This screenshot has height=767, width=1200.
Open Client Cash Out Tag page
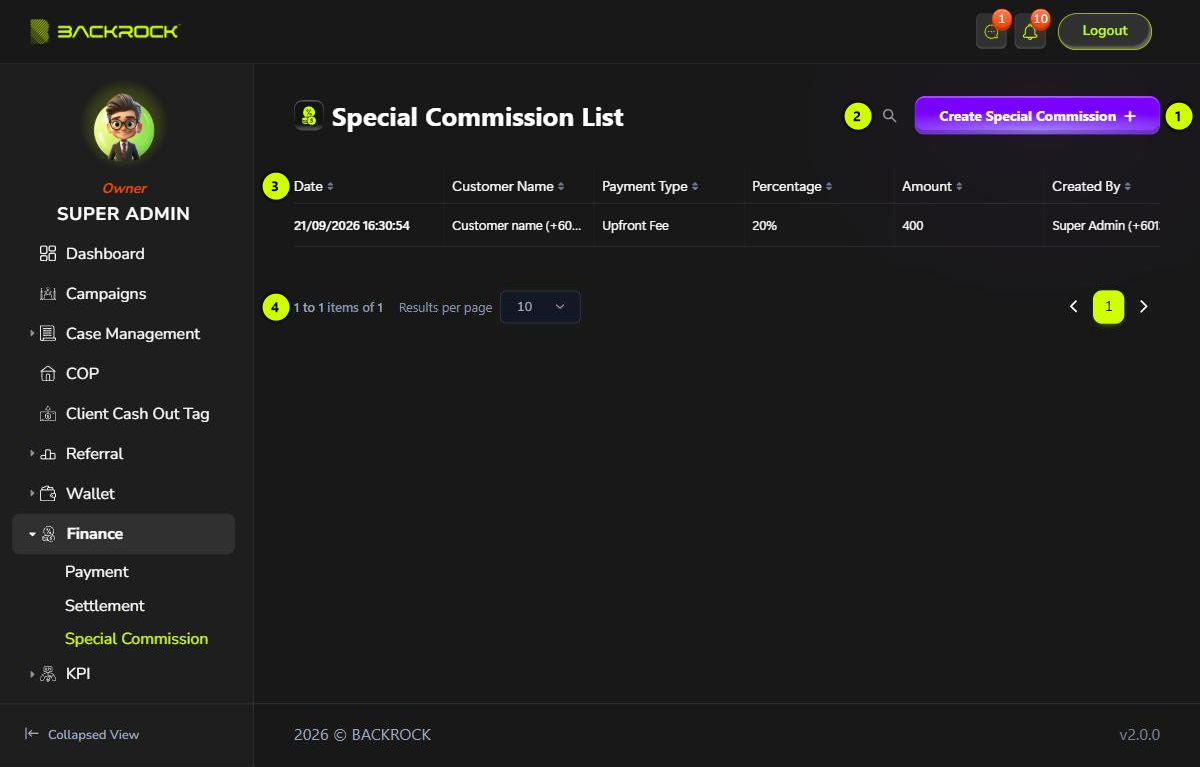138,414
